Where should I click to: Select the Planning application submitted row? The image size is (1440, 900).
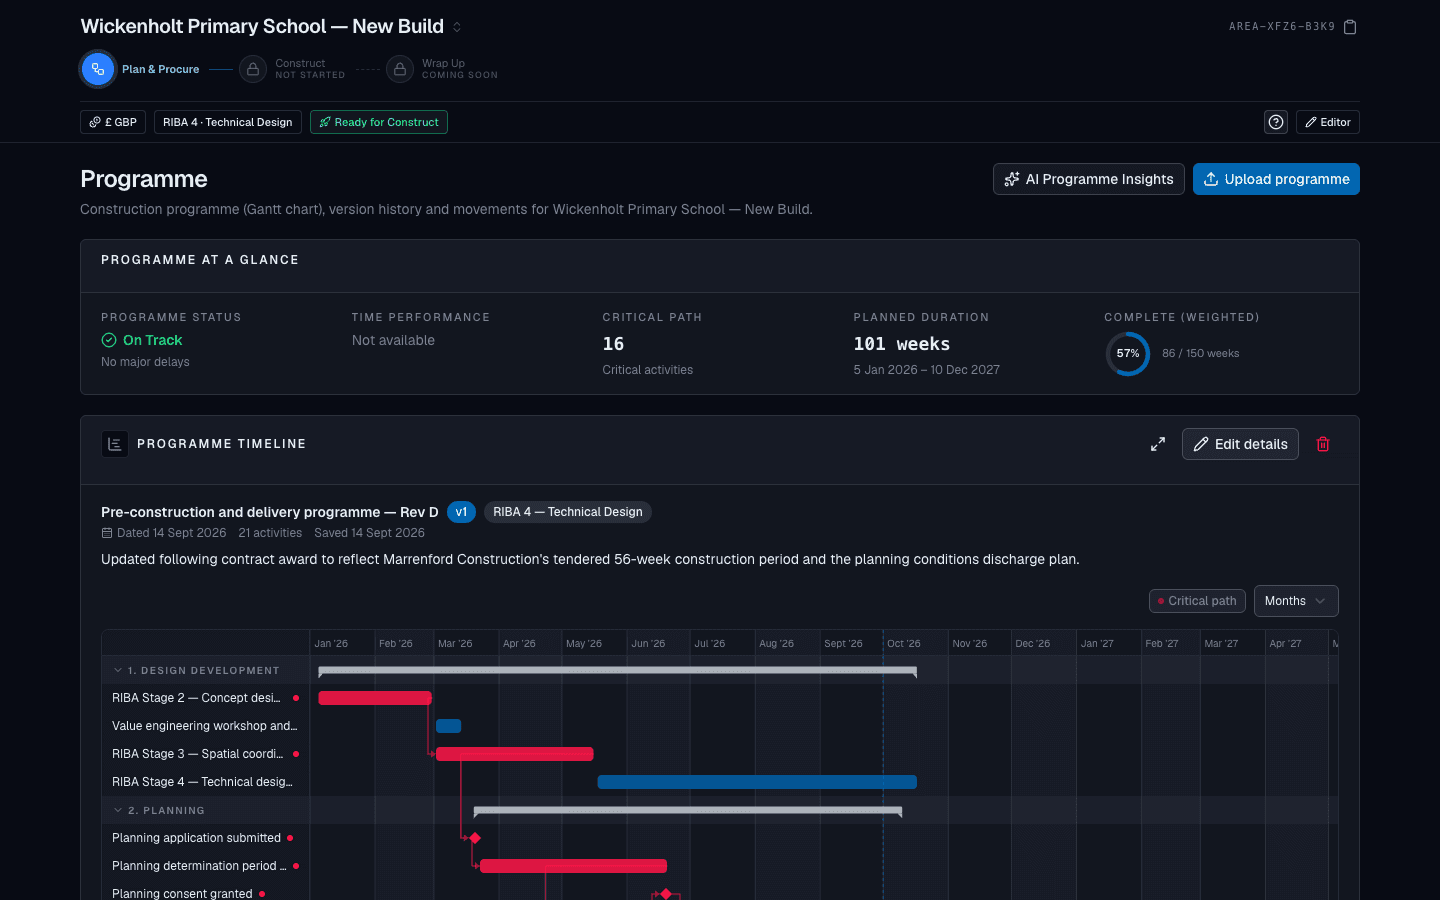pyautogui.click(x=206, y=838)
